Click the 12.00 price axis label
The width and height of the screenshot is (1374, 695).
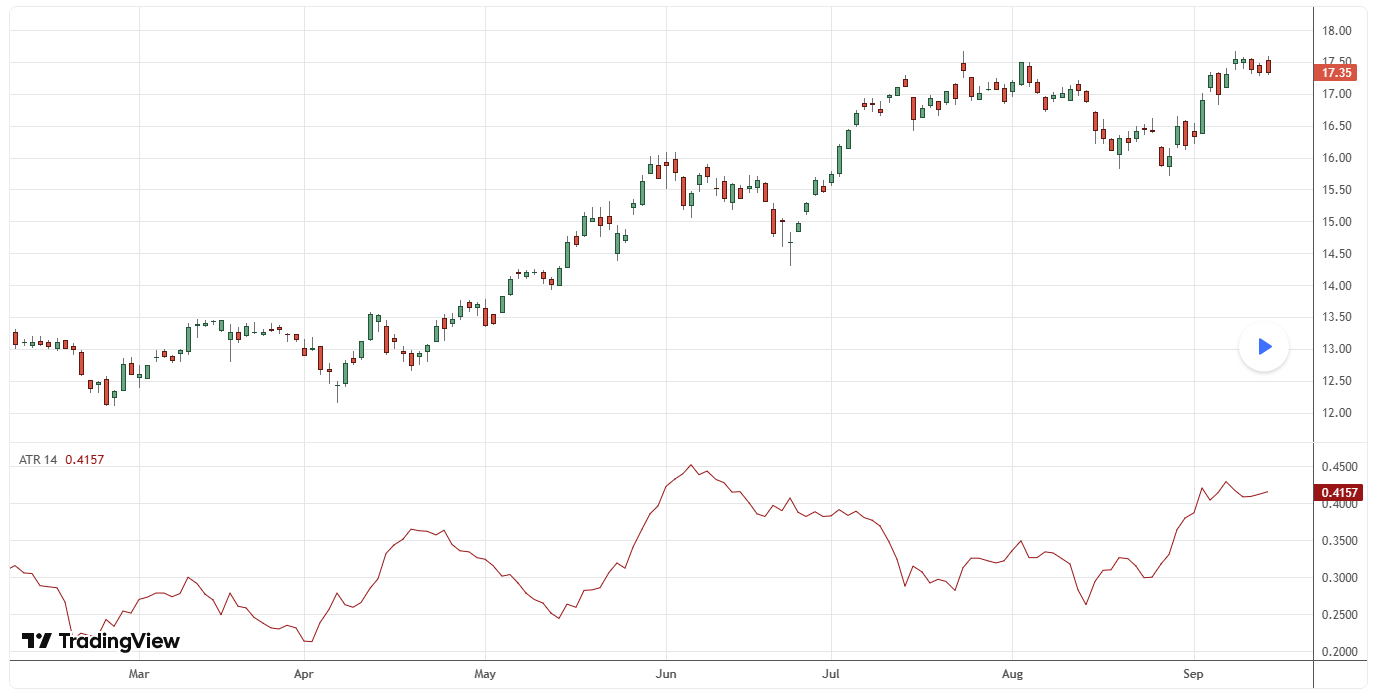[x=1337, y=413]
